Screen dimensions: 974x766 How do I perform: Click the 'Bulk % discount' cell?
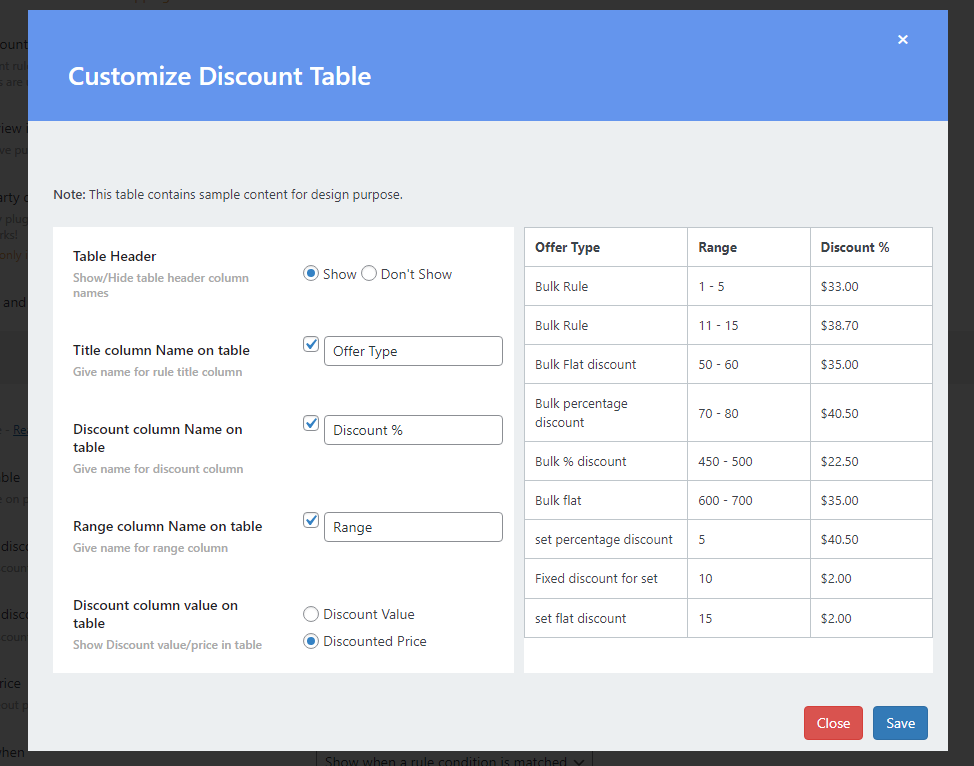(606, 462)
